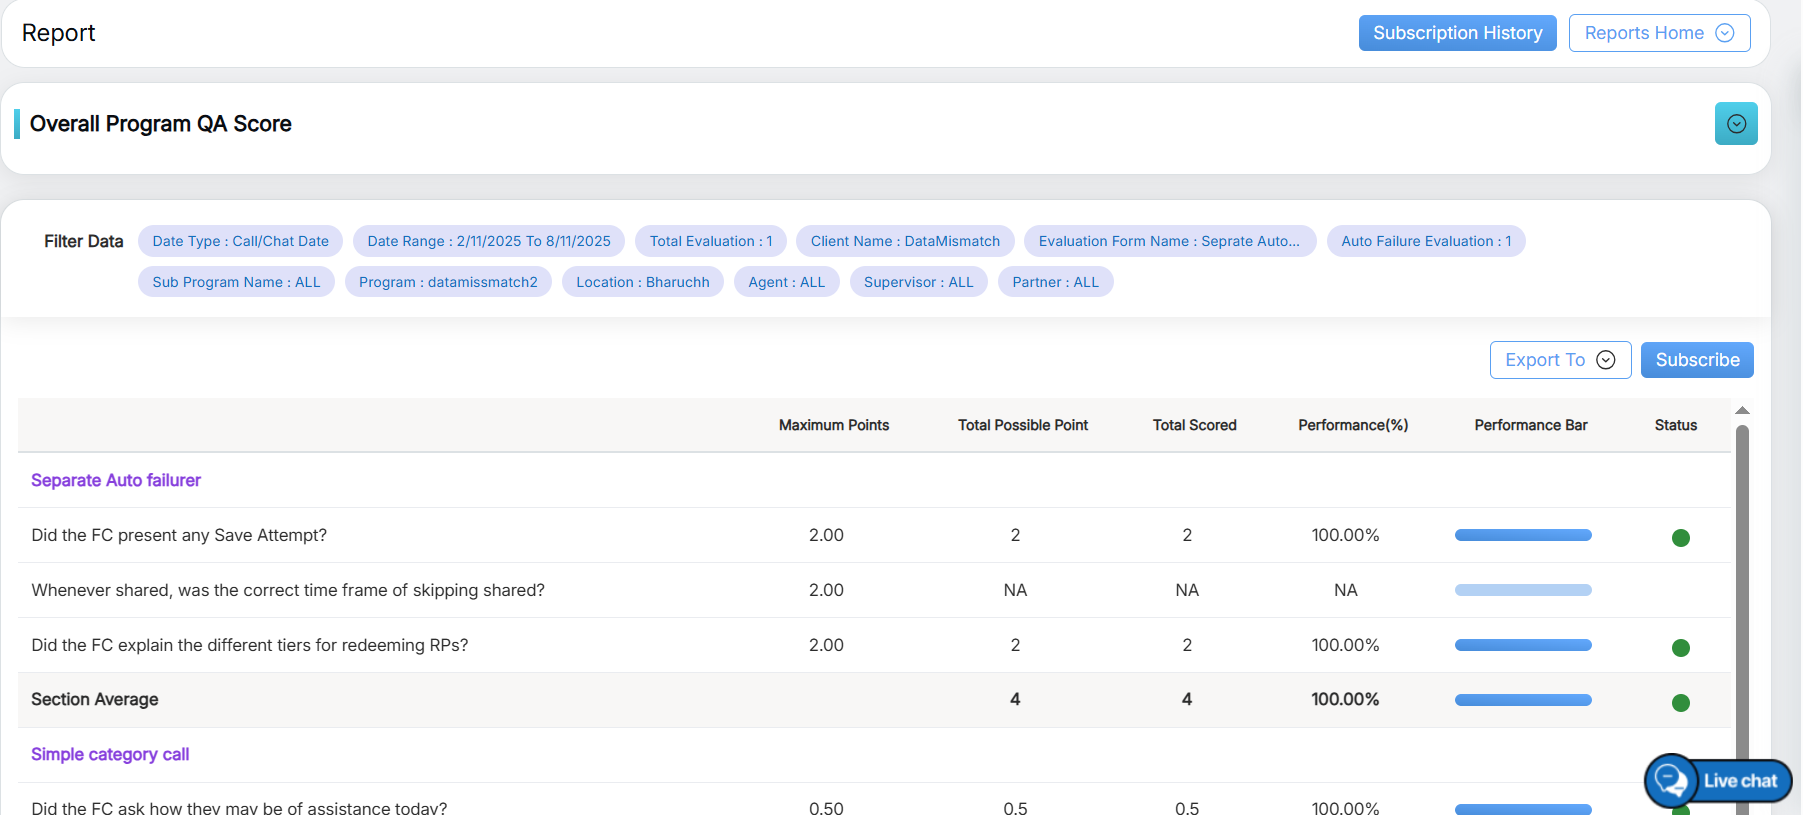Open the Live chat bubble icon
The image size is (1803, 815).
click(x=1672, y=780)
